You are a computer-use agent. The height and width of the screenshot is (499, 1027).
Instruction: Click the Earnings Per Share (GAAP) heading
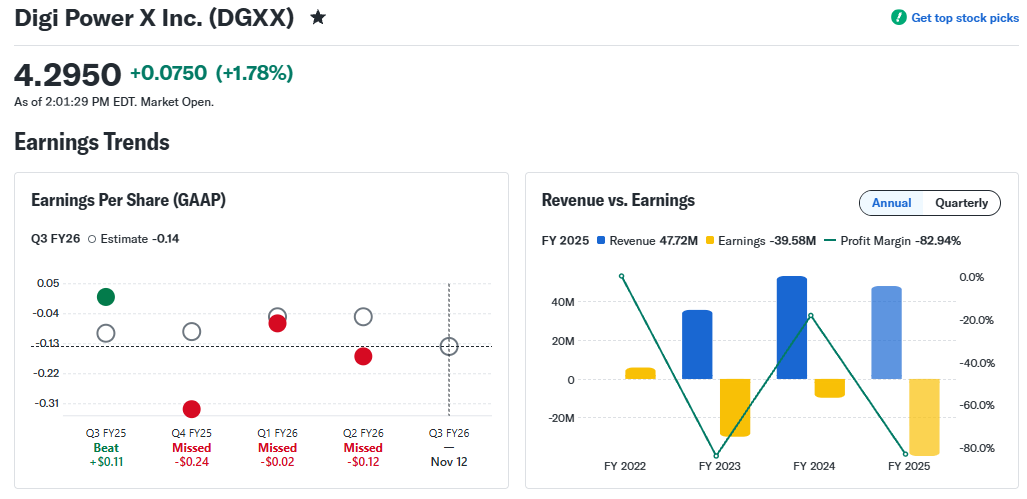[x=128, y=200]
